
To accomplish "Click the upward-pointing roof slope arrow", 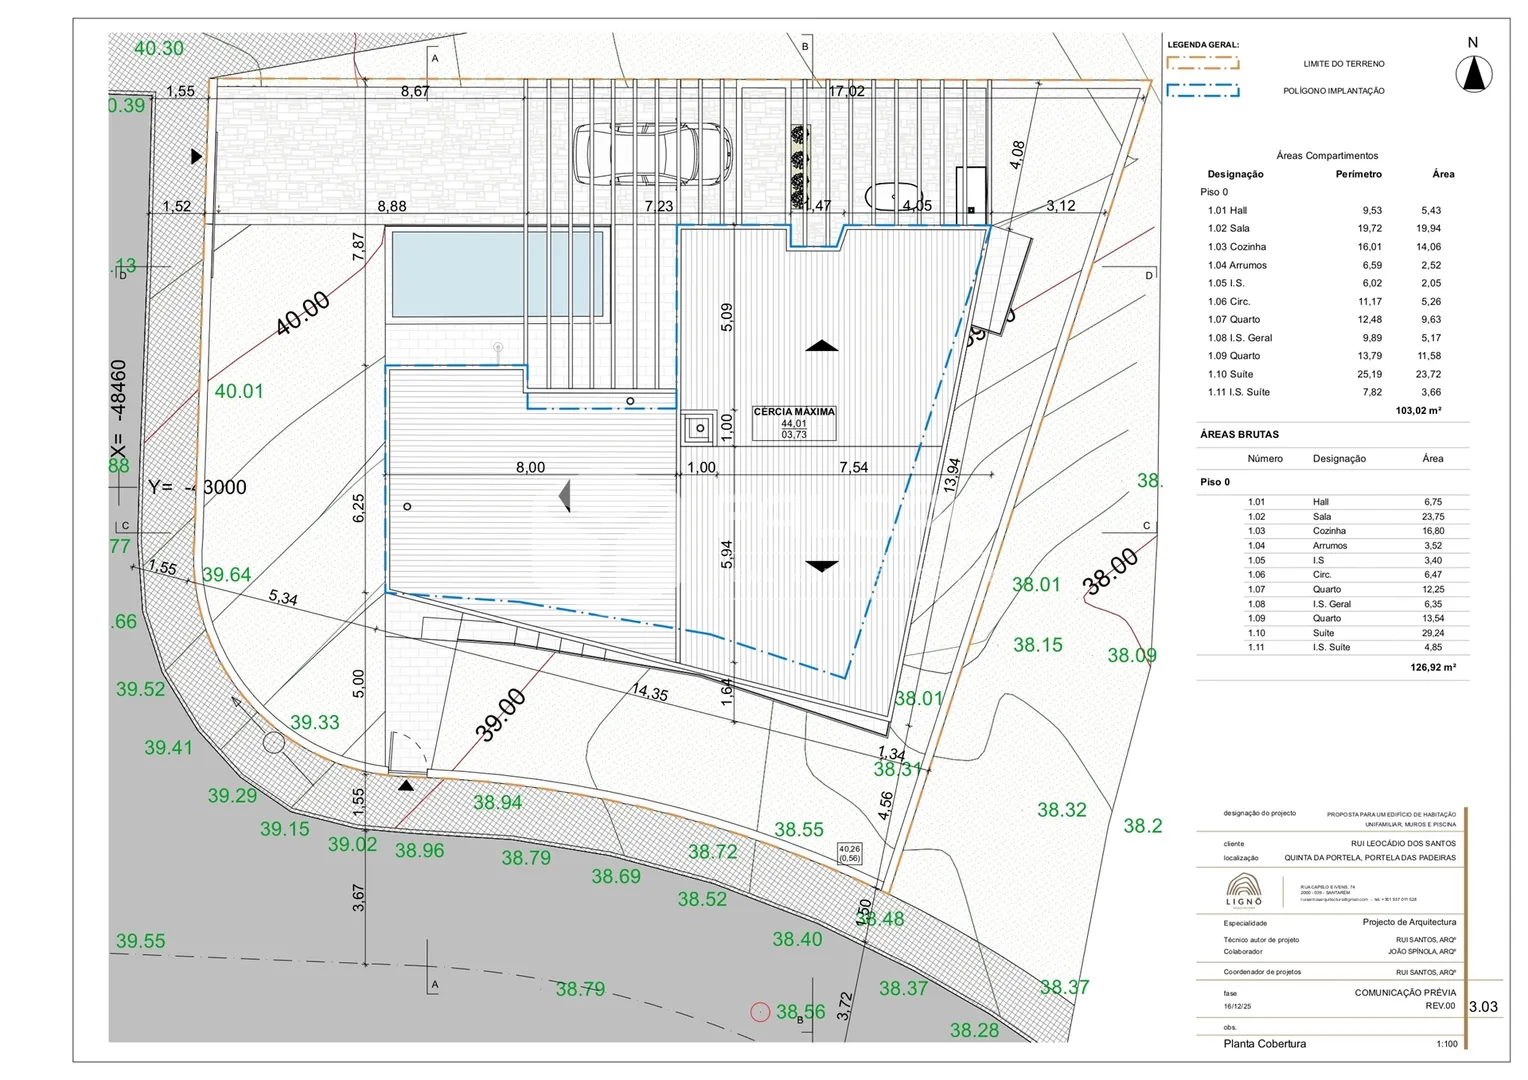I will point(822,346).
